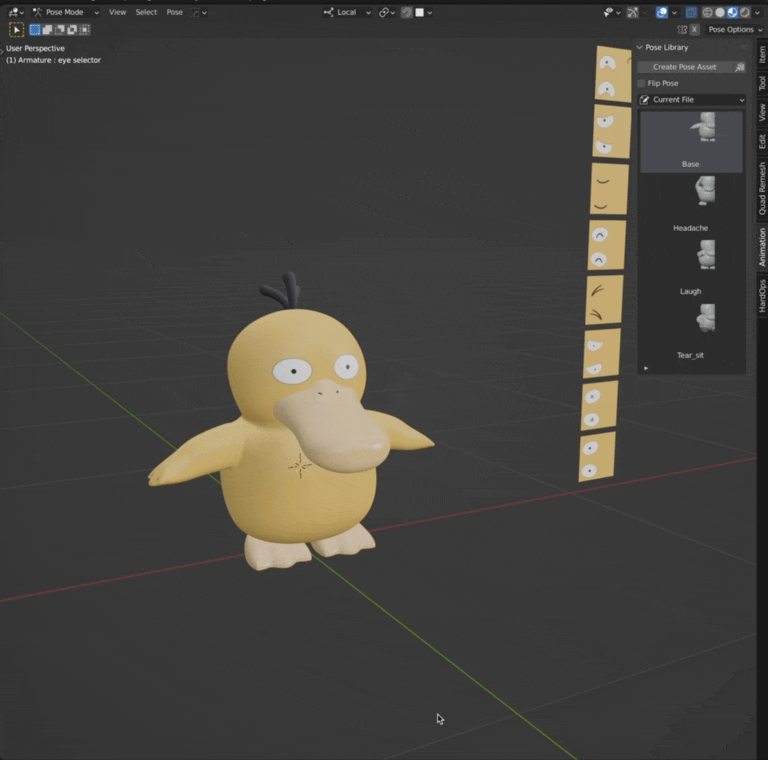
Task: Select the squinting lines eyes tile
Action: click(604, 300)
